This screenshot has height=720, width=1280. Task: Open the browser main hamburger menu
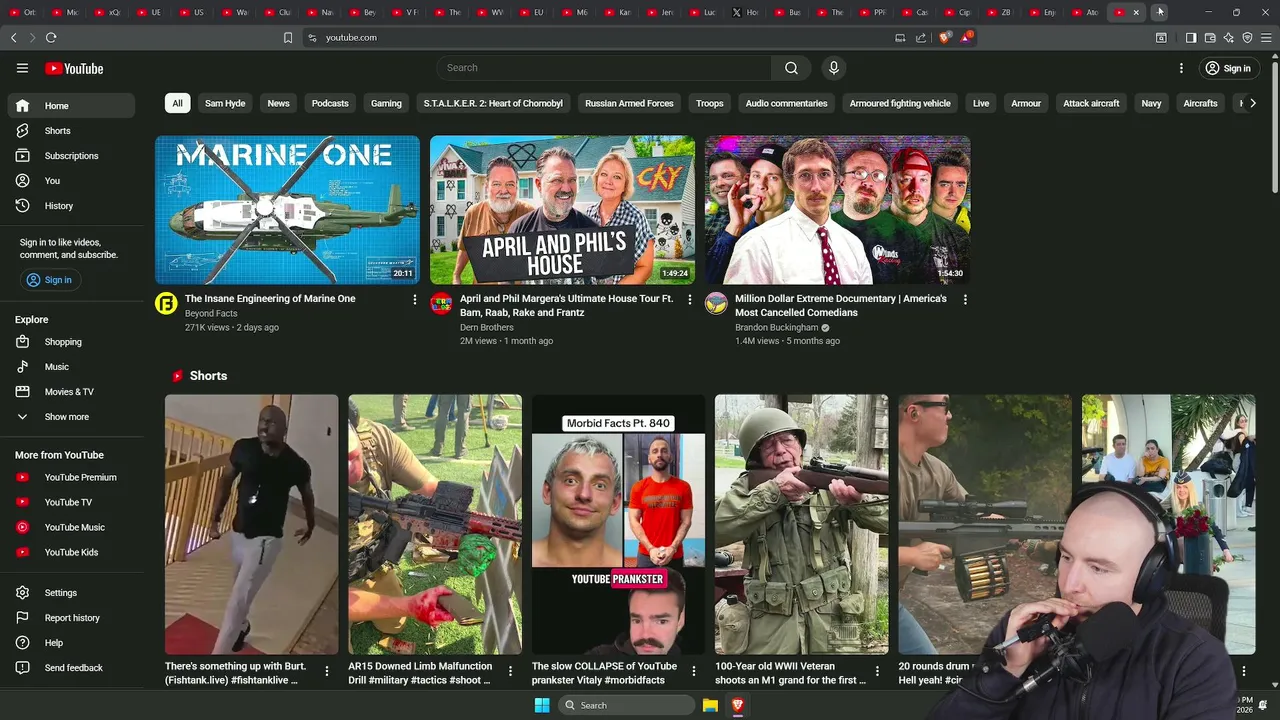(x=1266, y=37)
